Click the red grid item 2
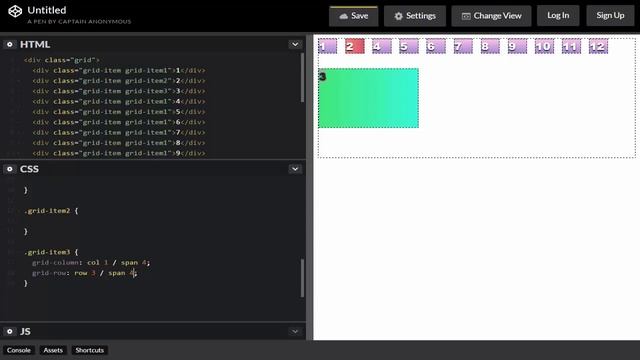The width and height of the screenshot is (640, 360). 355,46
